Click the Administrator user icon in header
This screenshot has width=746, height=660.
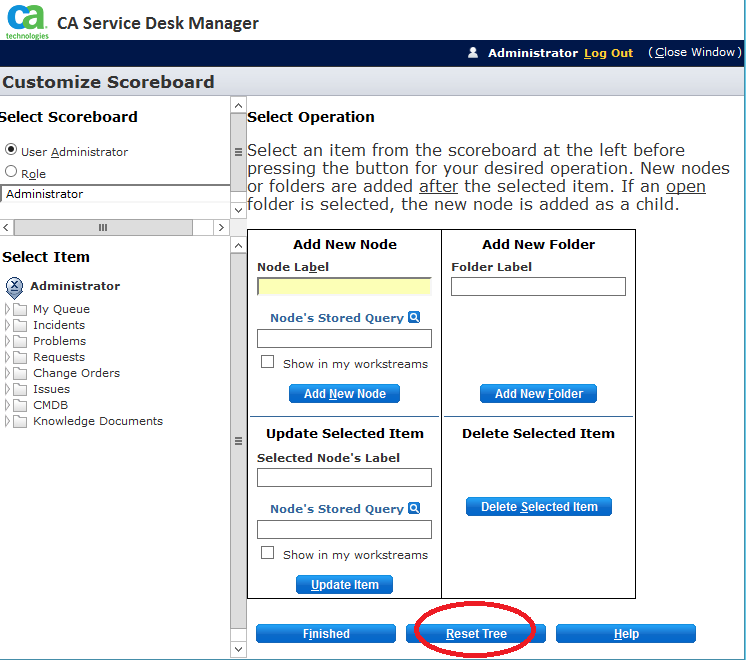click(473, 53)
